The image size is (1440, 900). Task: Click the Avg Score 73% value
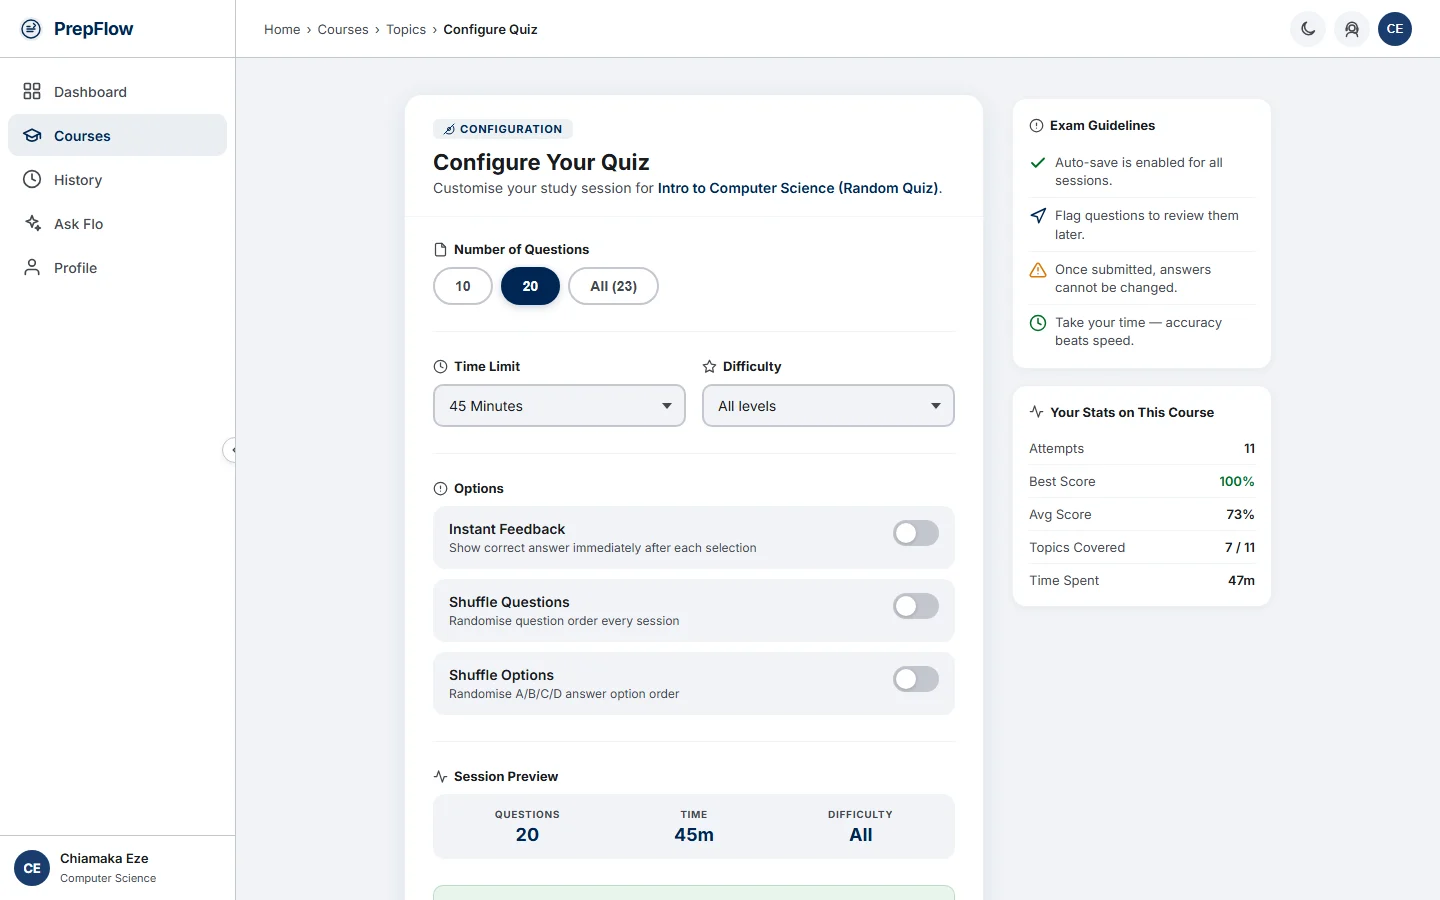coord(1240,515)
